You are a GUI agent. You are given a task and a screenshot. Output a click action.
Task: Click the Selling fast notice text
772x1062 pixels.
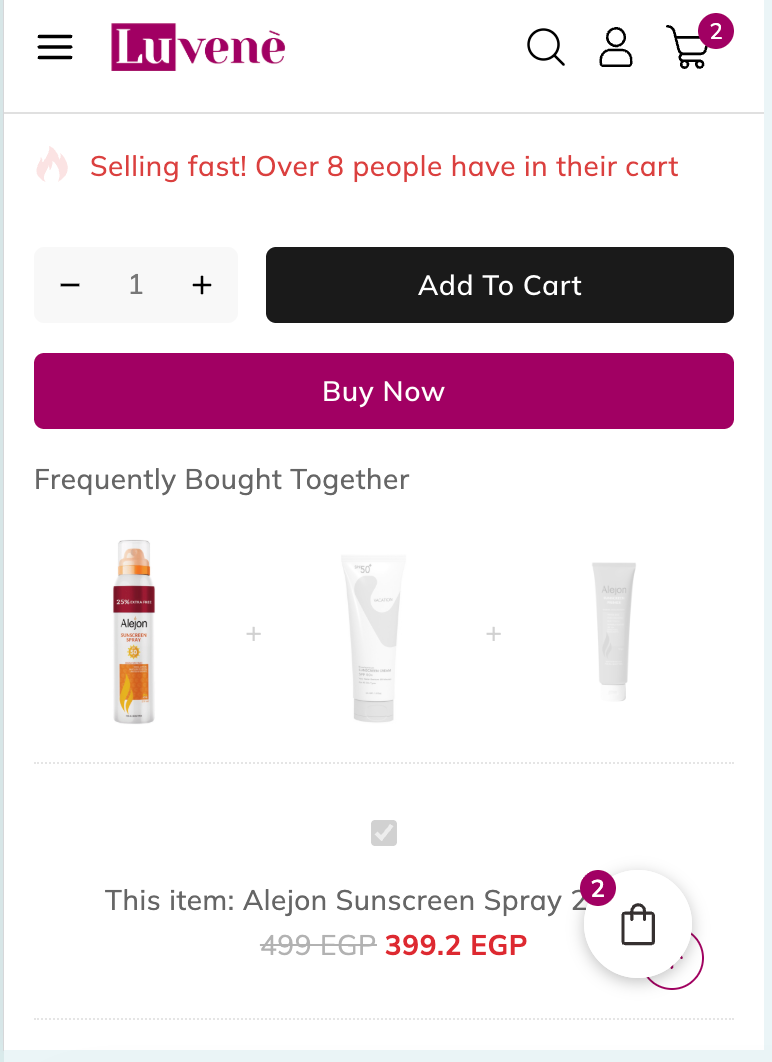pos(384,166)
